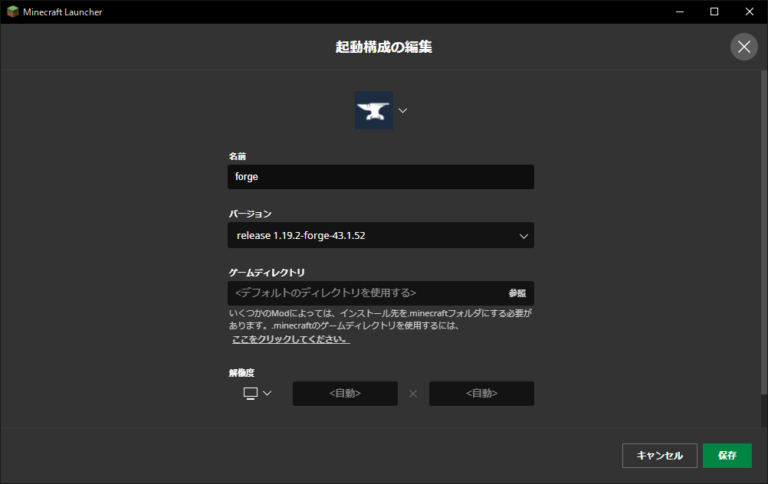
Task: Maximize the Minecraft Launcher window
Action: 714,12
